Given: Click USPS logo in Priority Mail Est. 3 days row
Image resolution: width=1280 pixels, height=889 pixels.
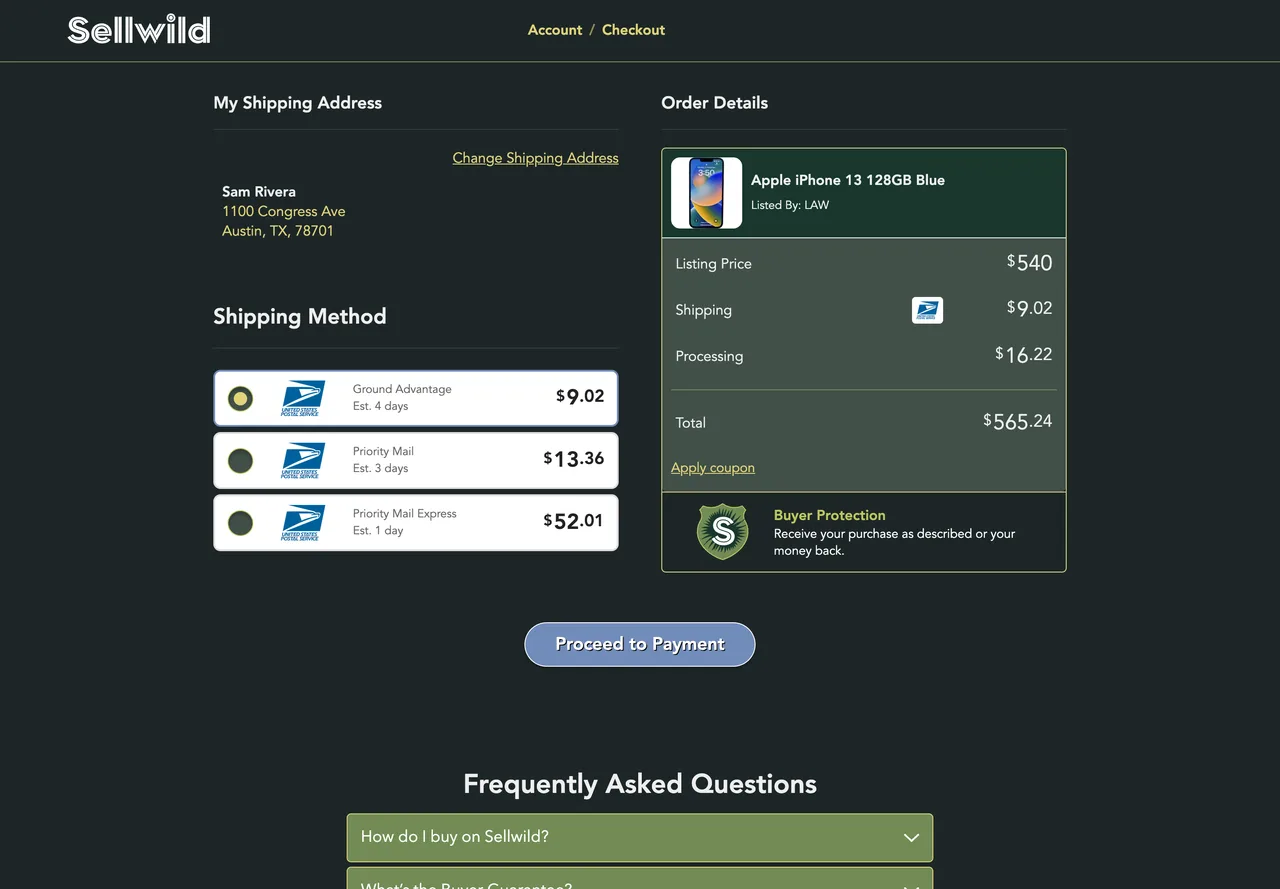Looking at the screenshot, I should [303, 460].
